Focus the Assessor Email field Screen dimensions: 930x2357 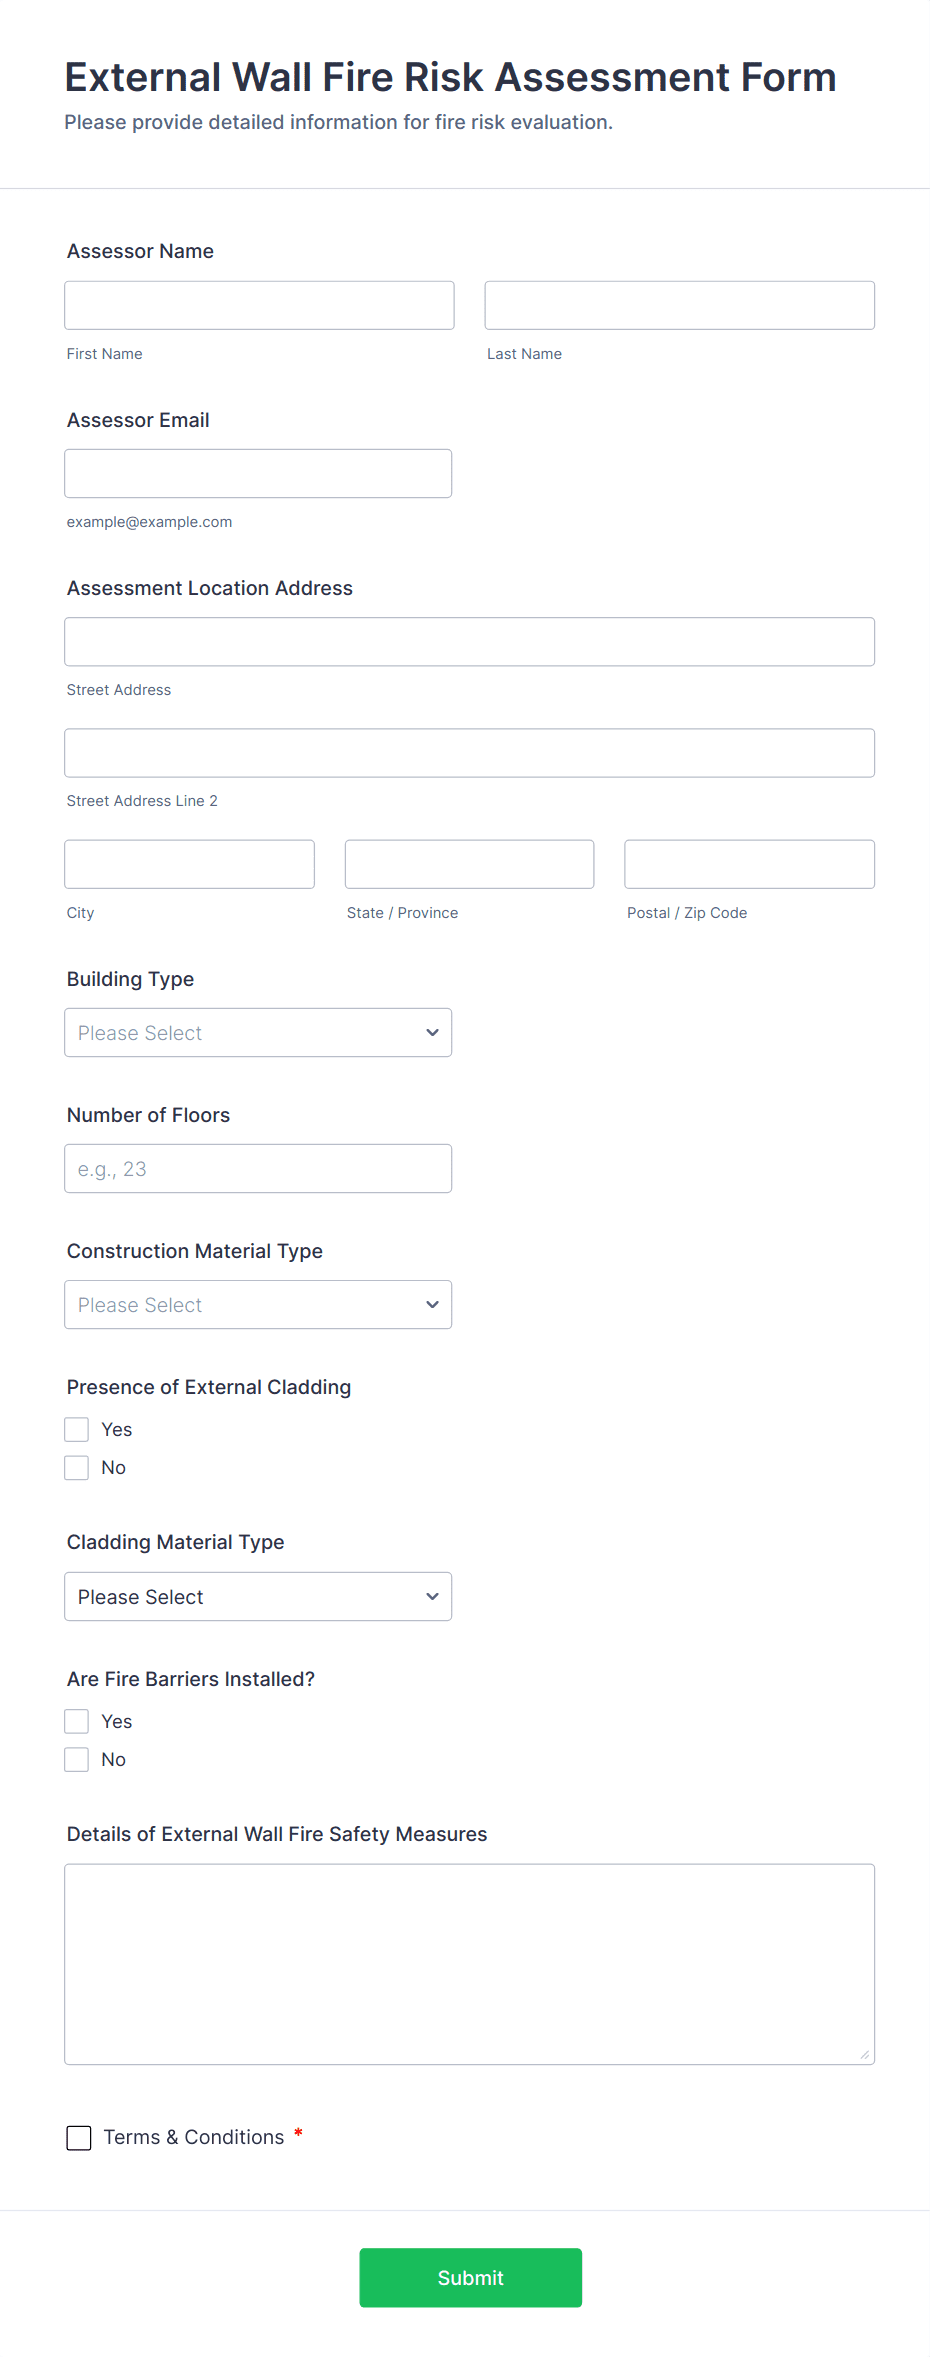point(258,473)
